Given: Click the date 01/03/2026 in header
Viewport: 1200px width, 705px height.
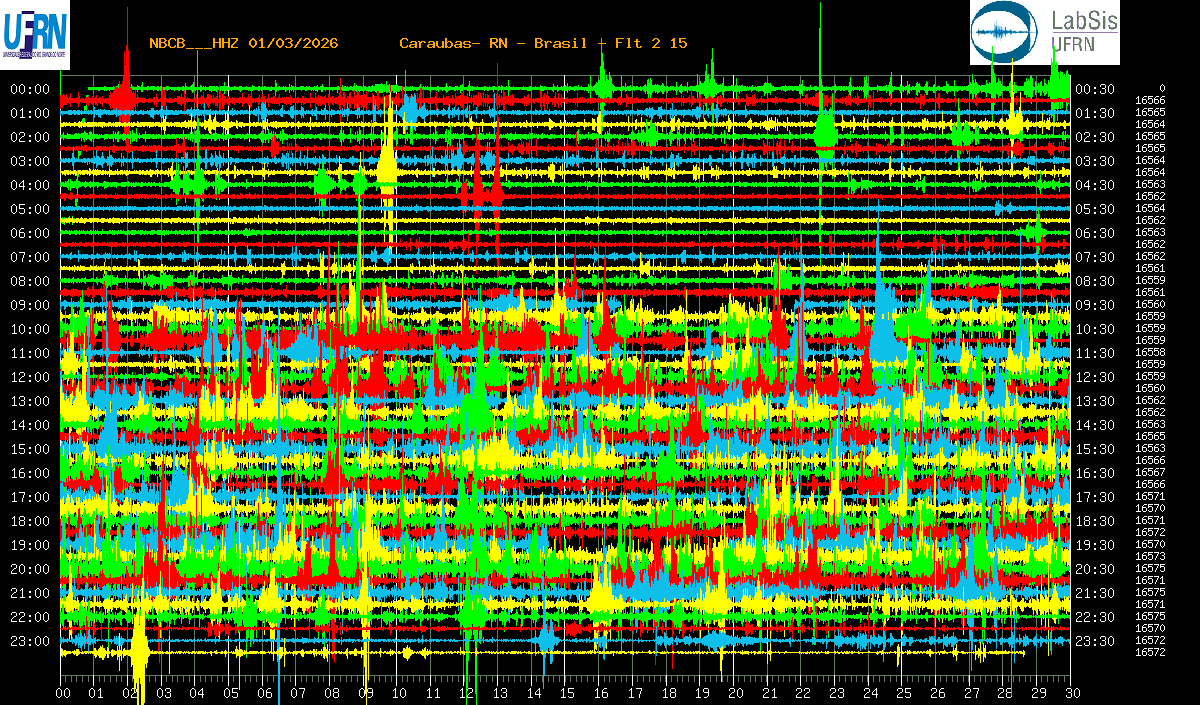Looking at the screenshot, I should [x=293, y=43].
